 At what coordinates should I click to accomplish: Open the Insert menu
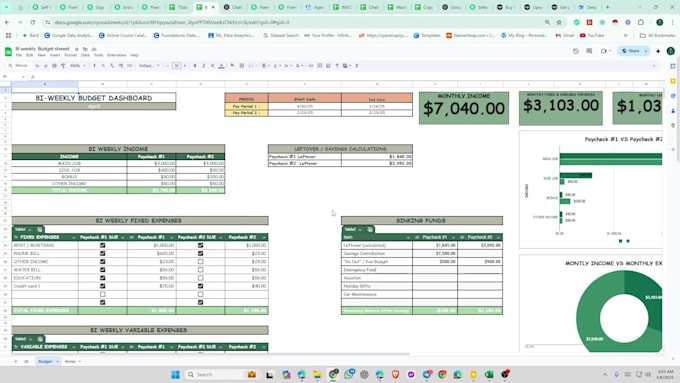tap(55, 56)
